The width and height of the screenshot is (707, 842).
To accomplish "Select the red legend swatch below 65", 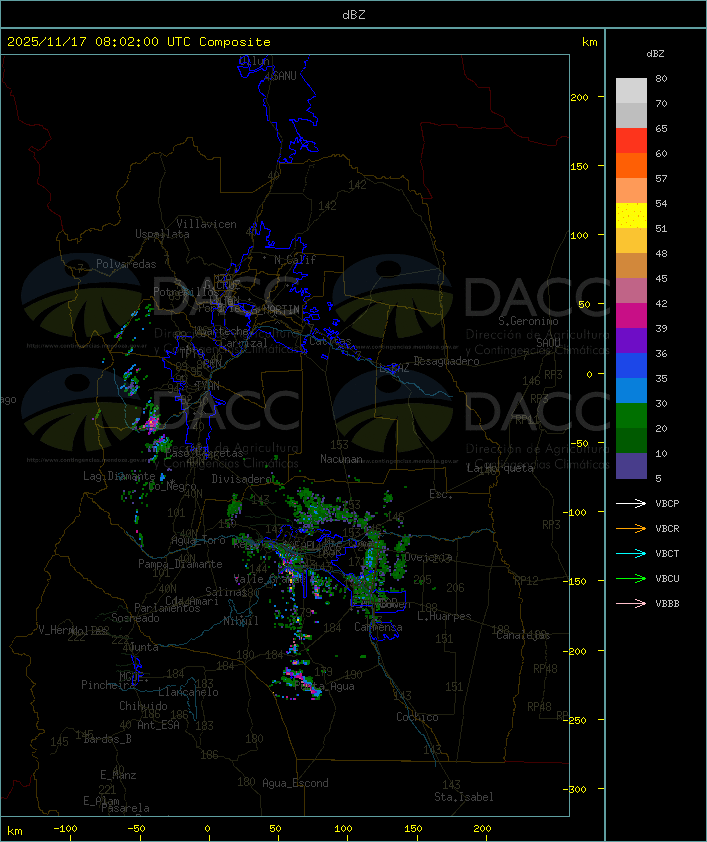I will click(x=631, y=140).
